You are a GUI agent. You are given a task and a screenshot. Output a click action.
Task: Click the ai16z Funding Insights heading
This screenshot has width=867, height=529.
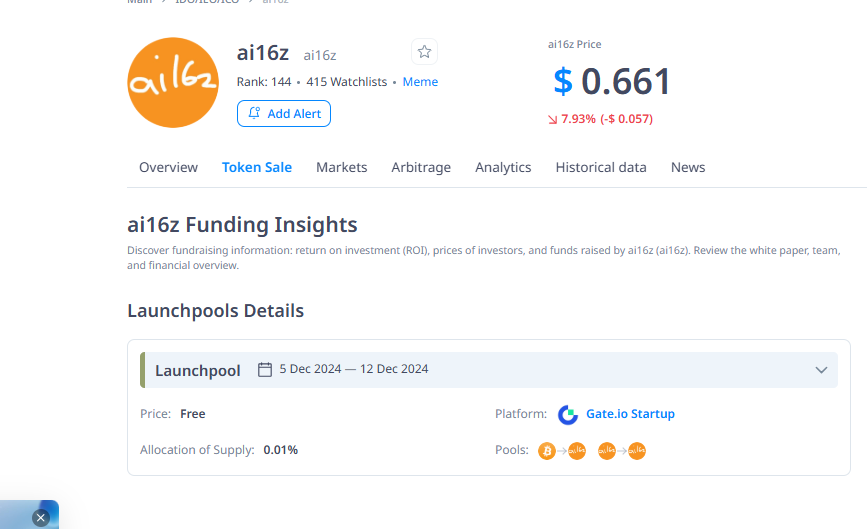point(242,225)
